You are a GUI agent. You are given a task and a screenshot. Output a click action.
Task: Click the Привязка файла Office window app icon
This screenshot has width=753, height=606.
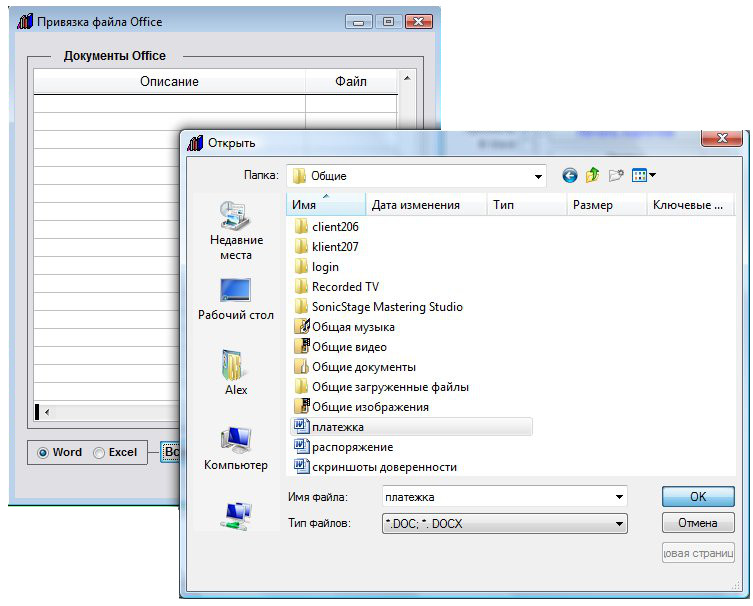point(24,22)
